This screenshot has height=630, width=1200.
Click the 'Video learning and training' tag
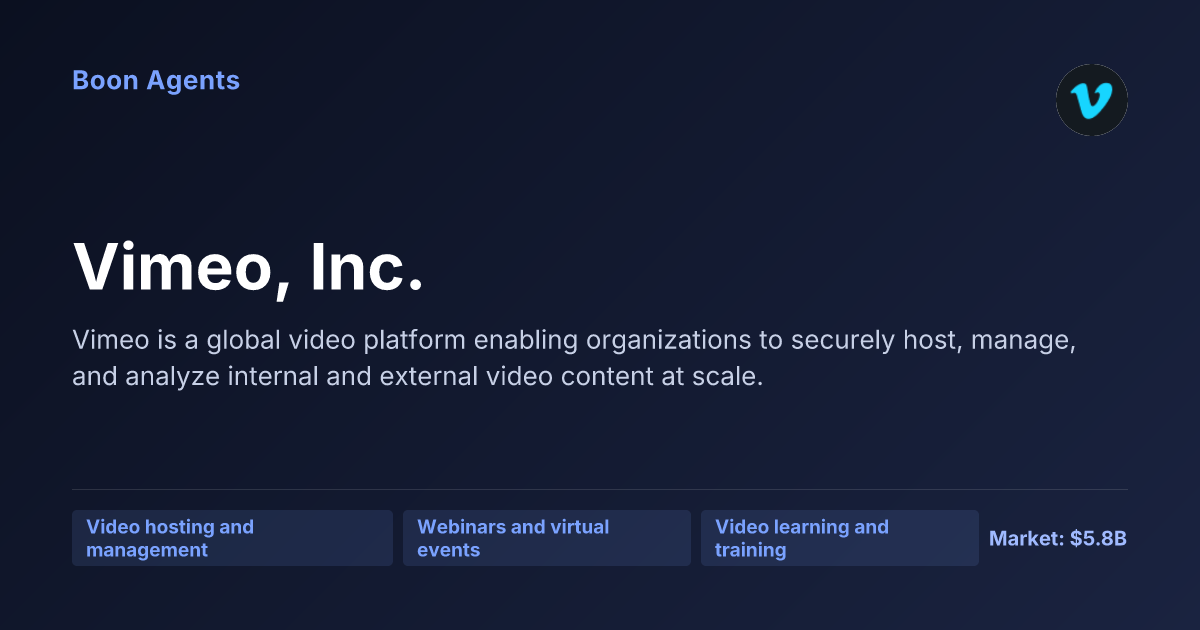(840, 538)
